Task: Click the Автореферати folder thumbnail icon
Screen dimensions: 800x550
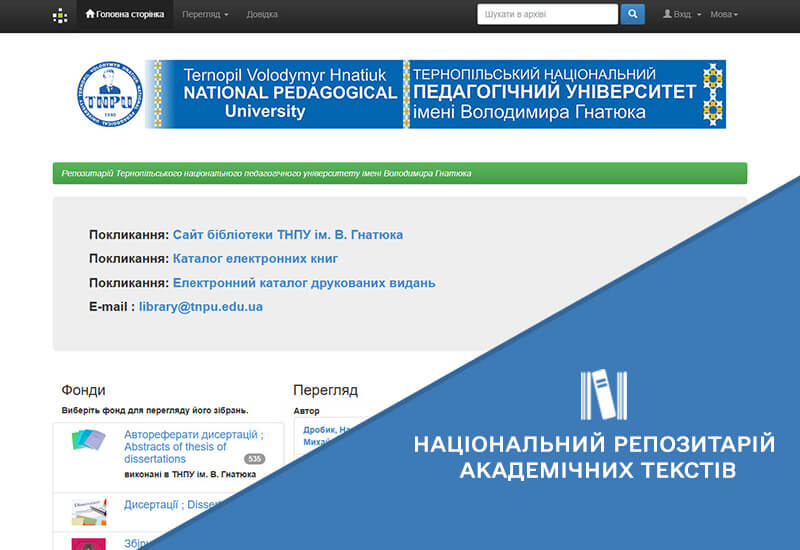Action: 88,440
